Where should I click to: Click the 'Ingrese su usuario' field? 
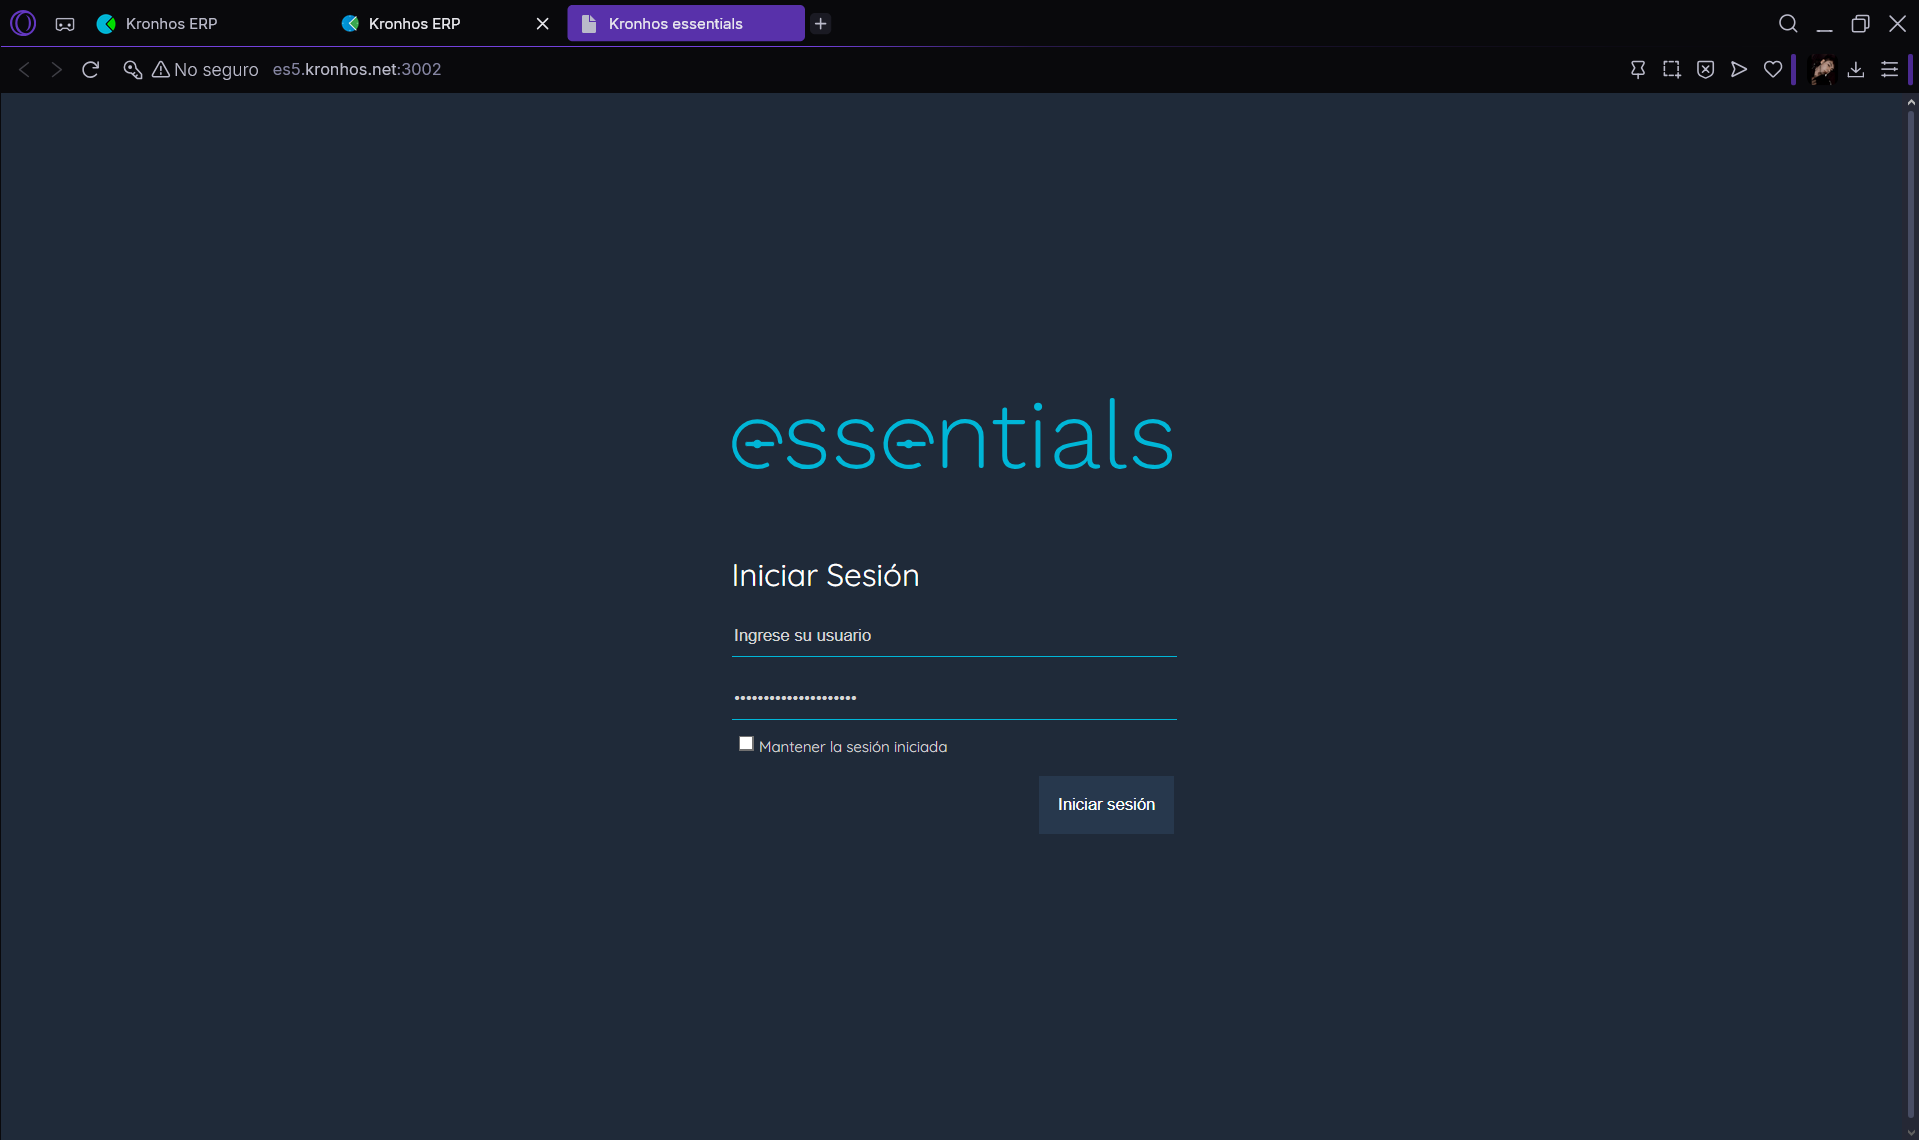[x=953, y=635]
